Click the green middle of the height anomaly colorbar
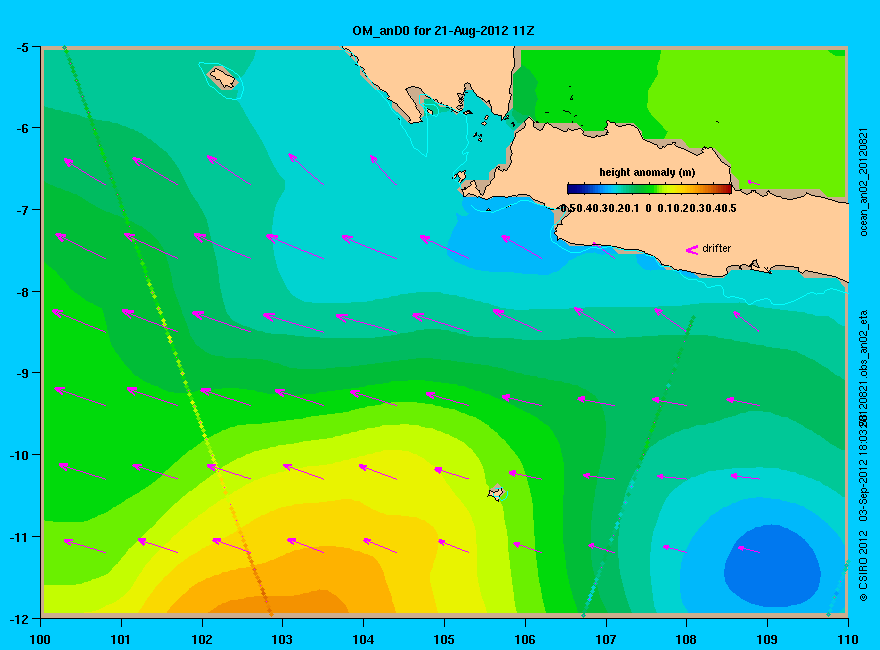880x650 pixels. (649, 189)
